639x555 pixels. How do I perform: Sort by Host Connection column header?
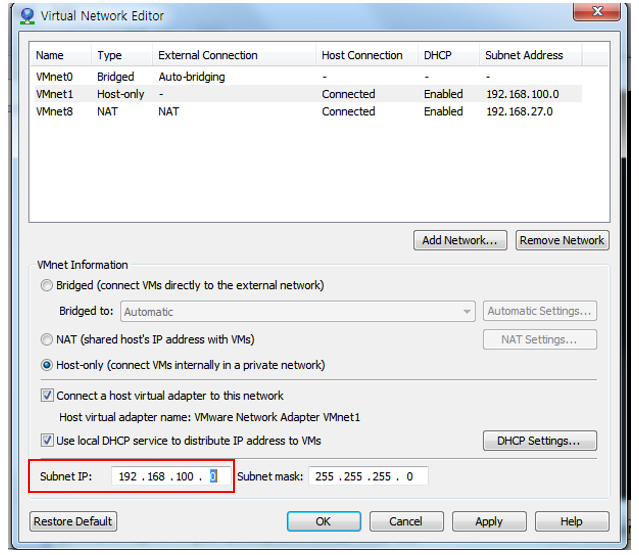[x=367, y=55]
